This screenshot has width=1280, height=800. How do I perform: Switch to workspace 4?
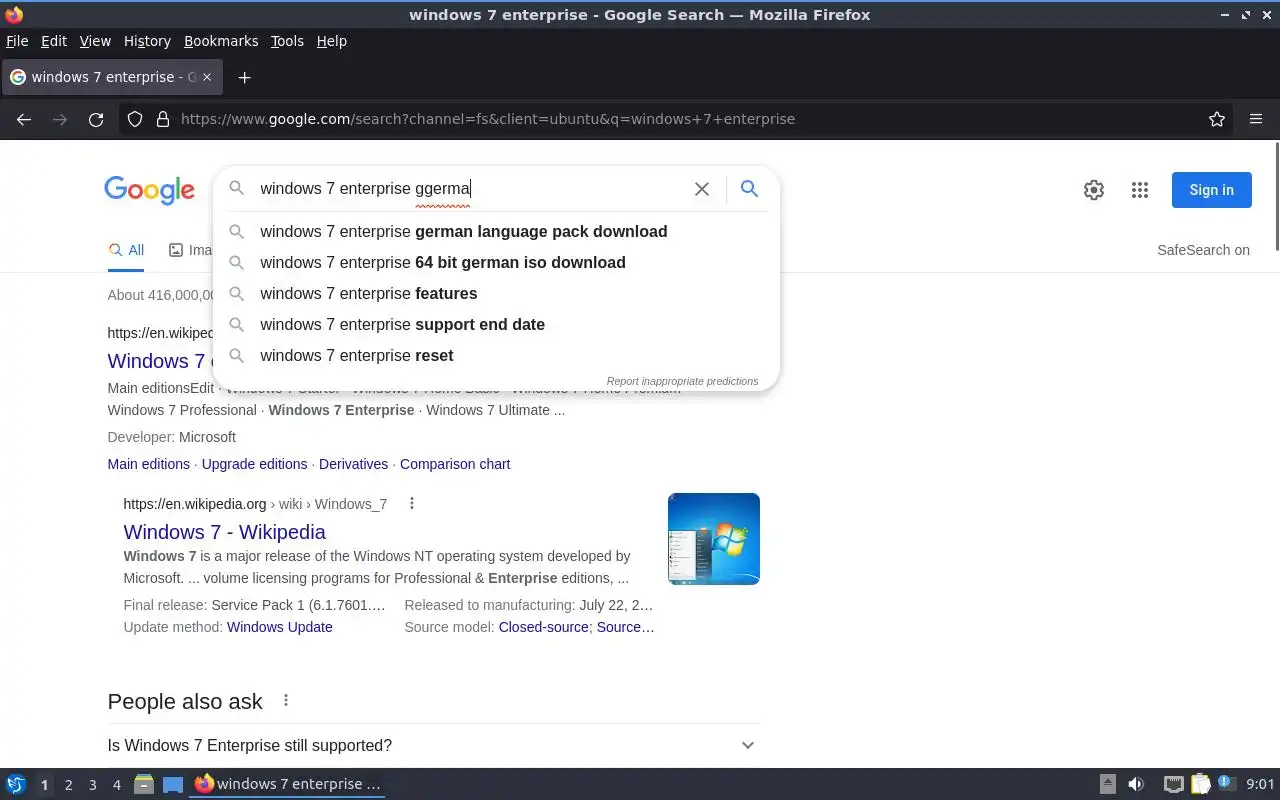point(116,785)
